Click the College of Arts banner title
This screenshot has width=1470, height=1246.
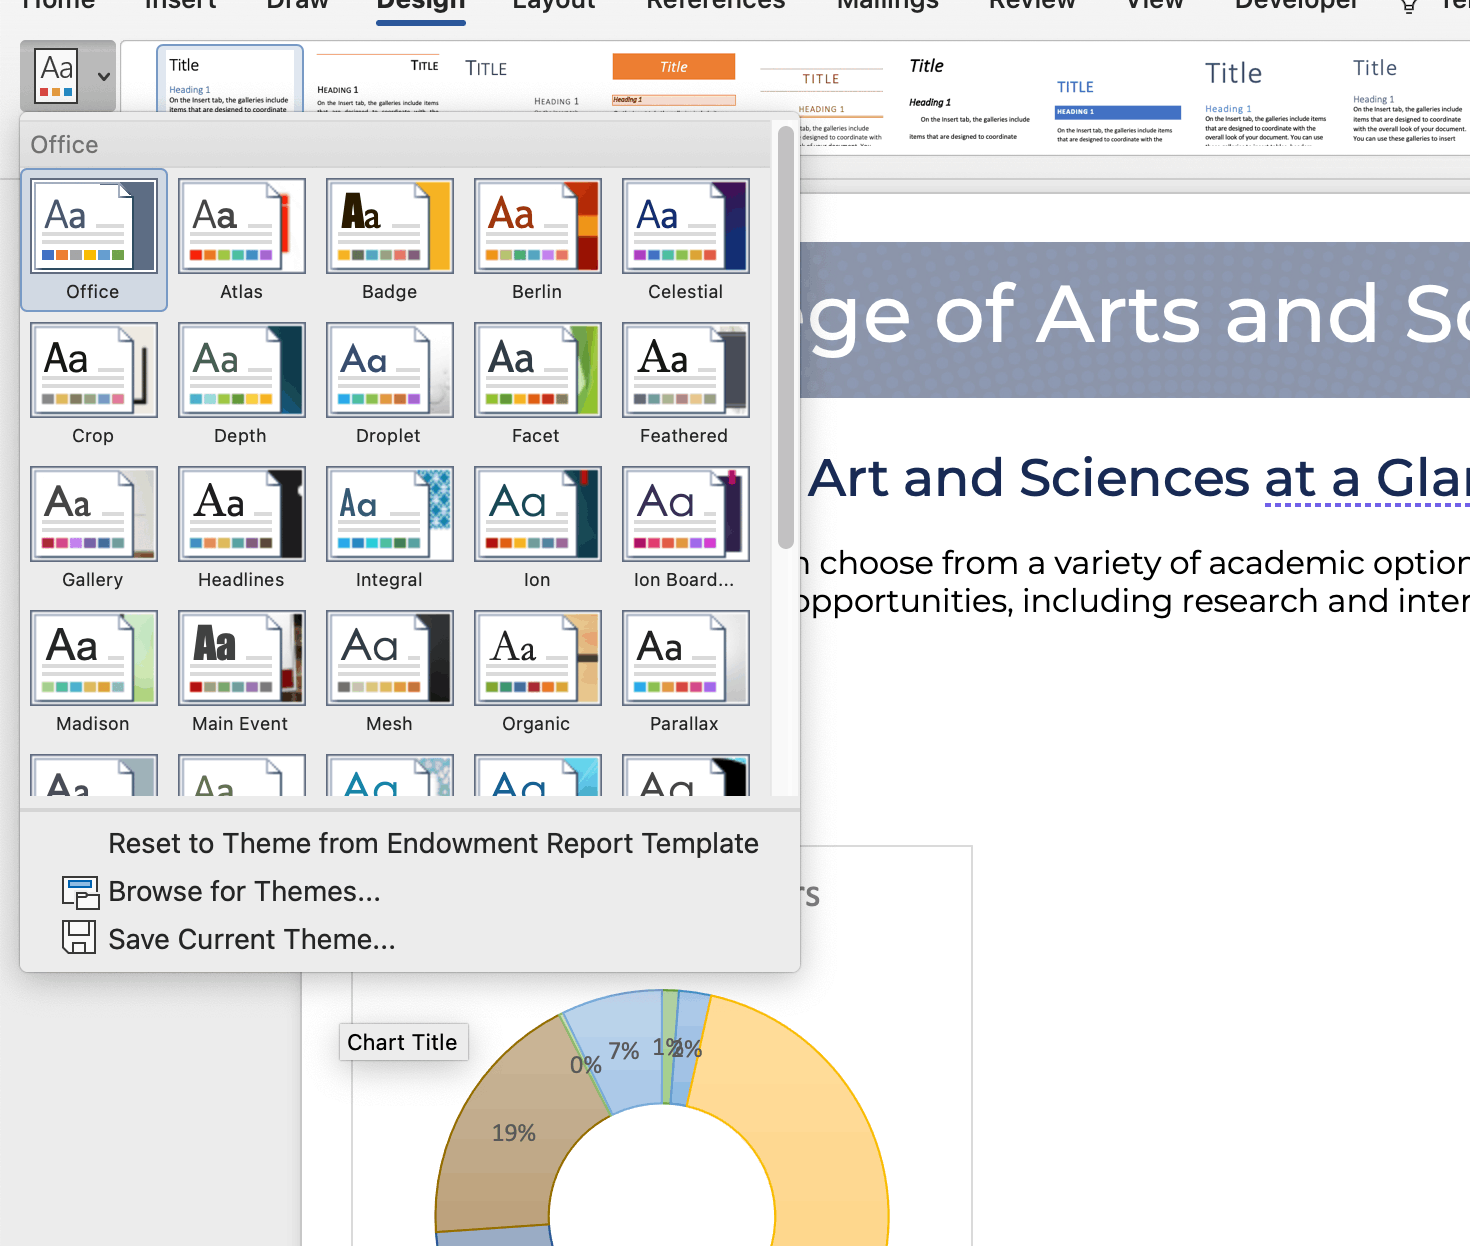pyautogui.click(x=1135, y=316)
